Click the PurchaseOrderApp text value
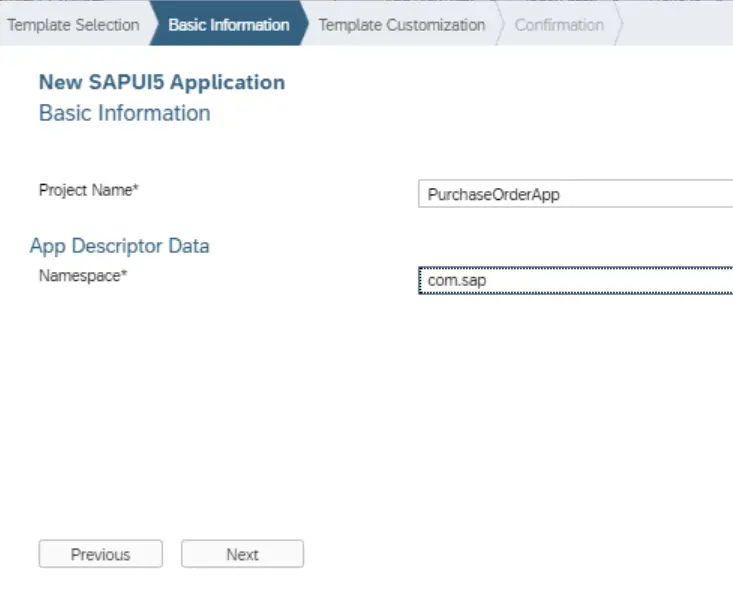Screen dimensions: 733x599 point(493,195)
